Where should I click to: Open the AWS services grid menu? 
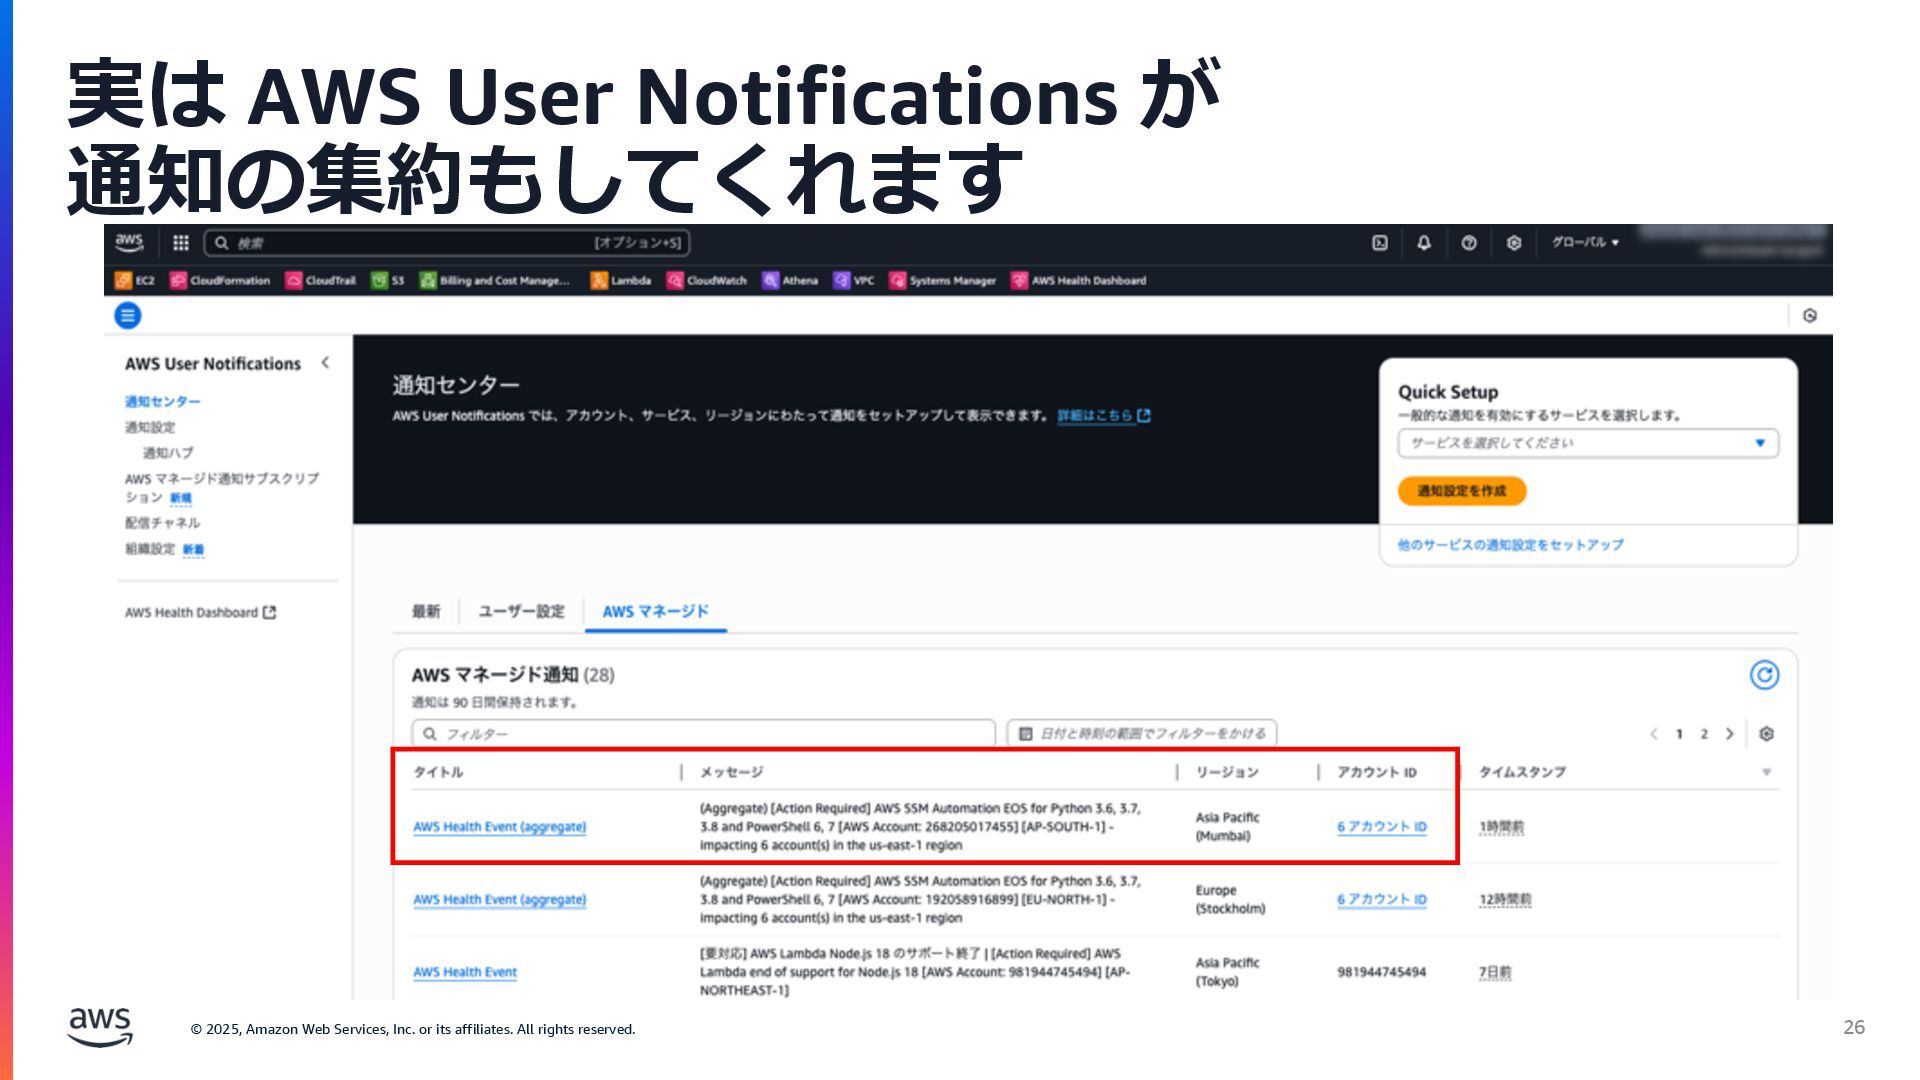[180, 243]
